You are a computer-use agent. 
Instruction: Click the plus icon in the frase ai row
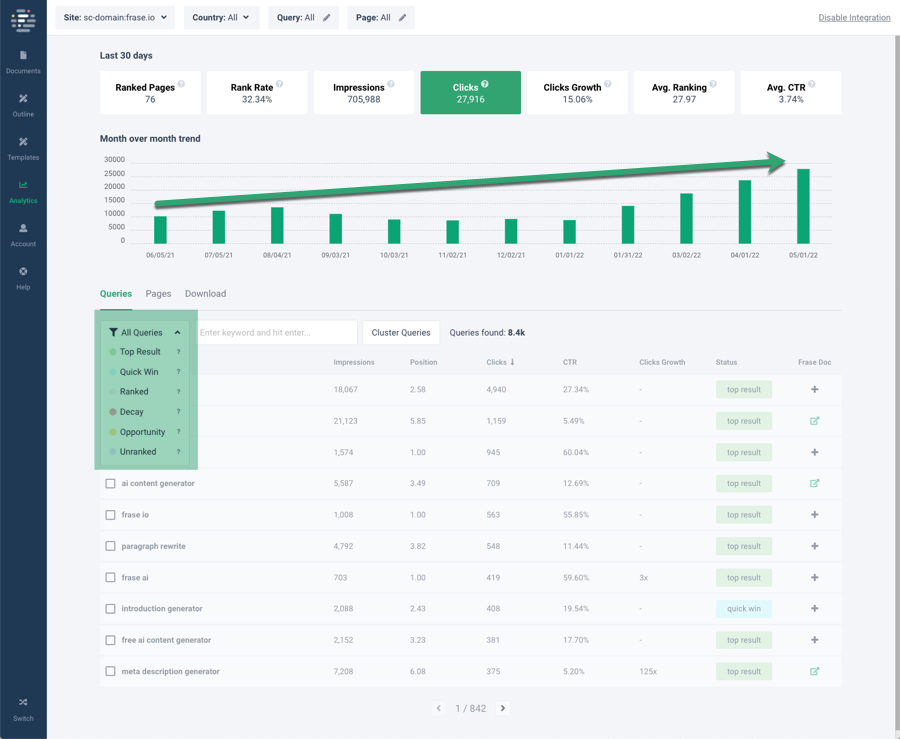pos(814,577)
